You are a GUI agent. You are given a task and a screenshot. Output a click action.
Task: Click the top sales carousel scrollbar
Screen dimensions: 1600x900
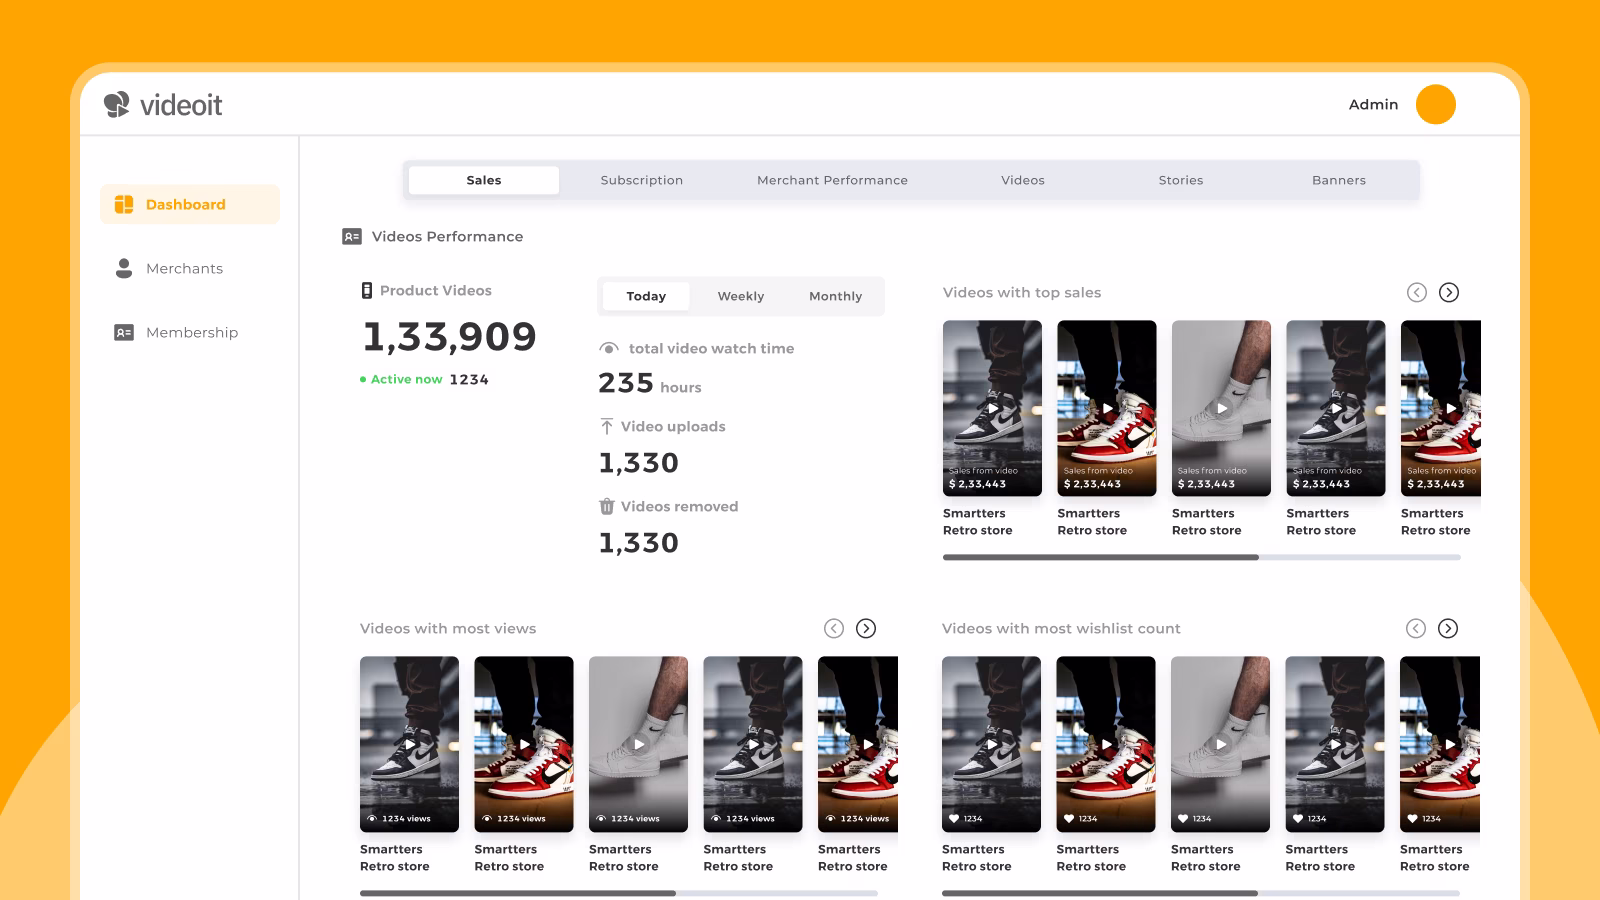click(x=1201, y=557)
